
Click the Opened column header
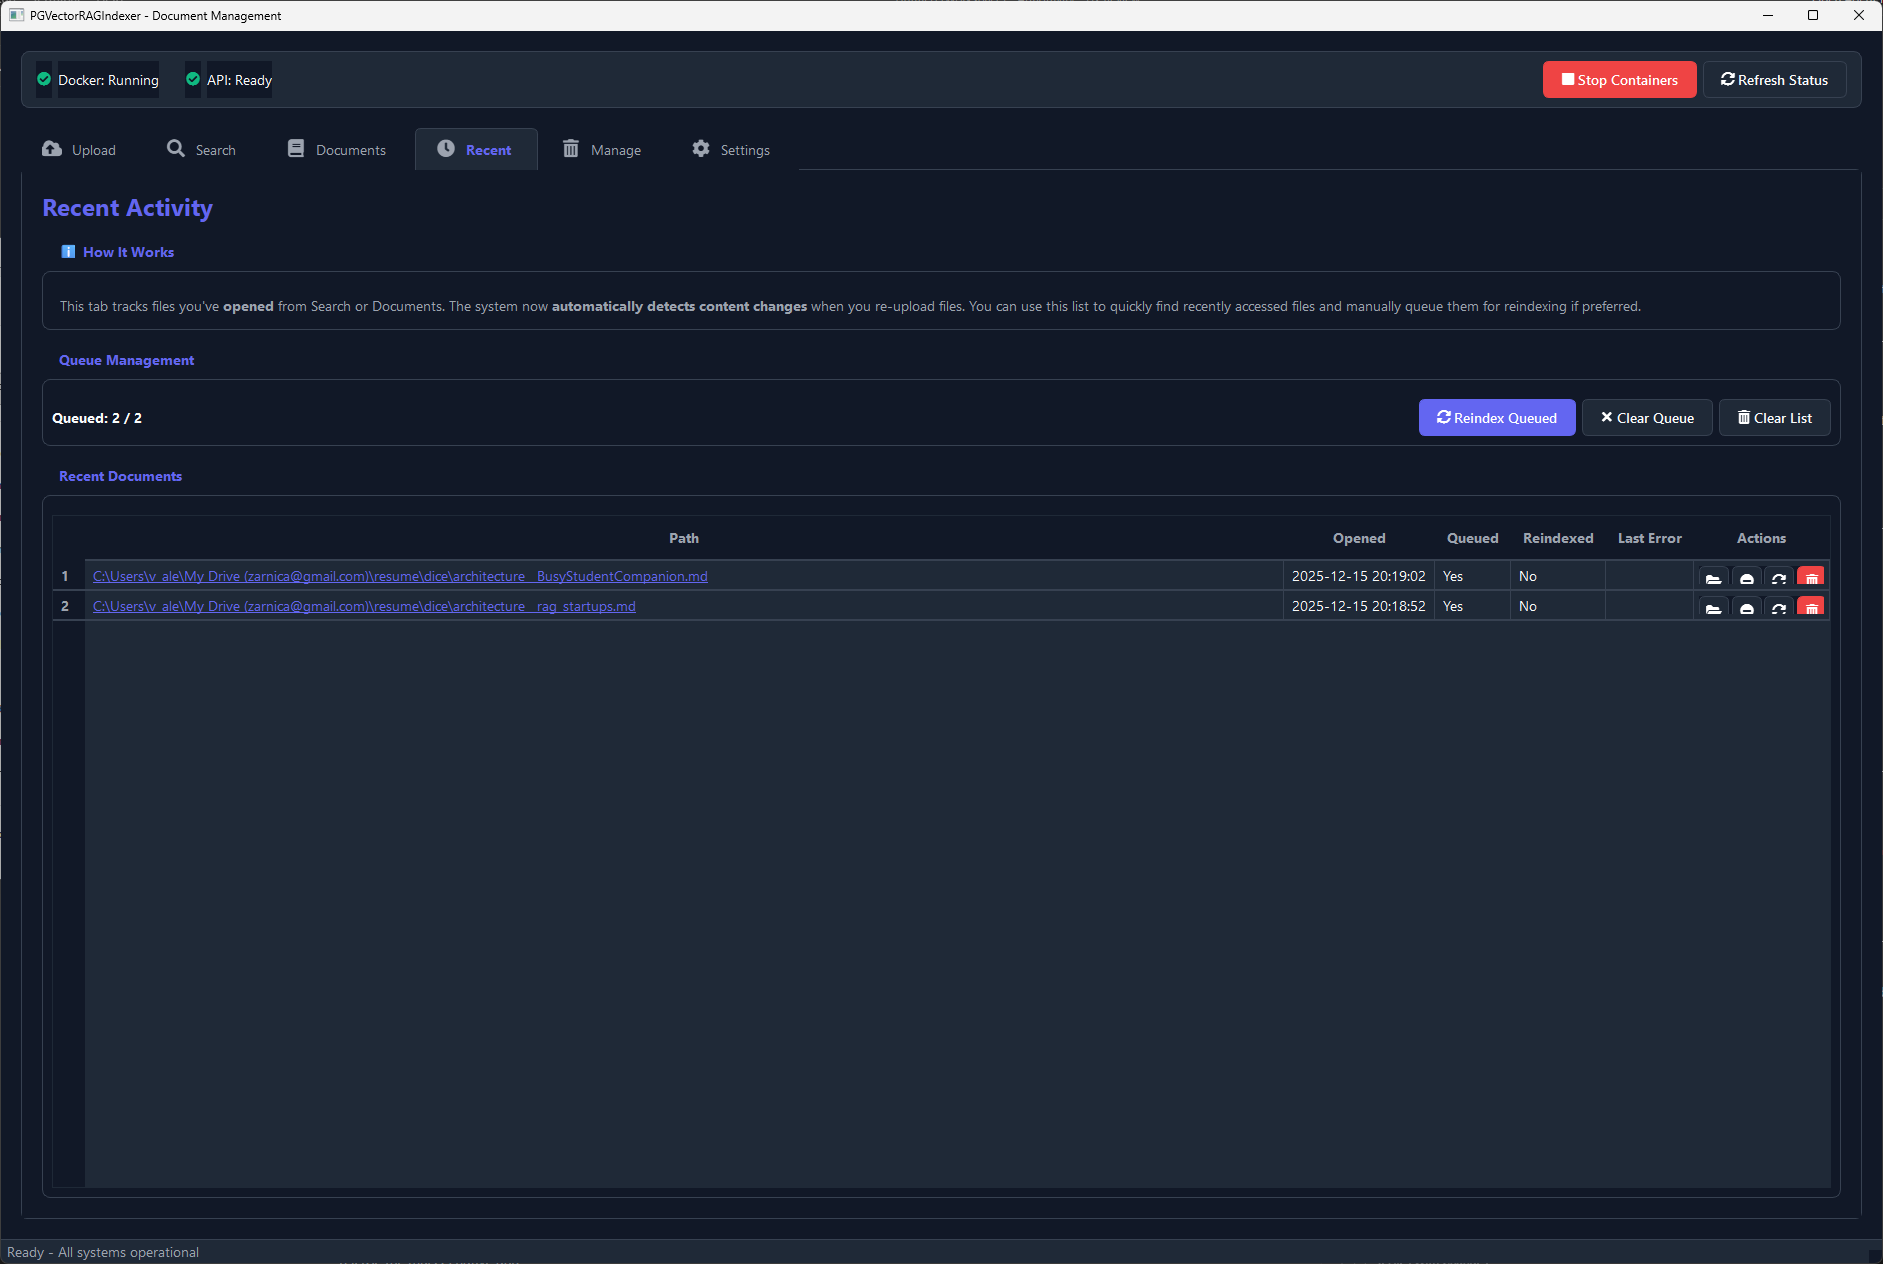click(1358, 538)
